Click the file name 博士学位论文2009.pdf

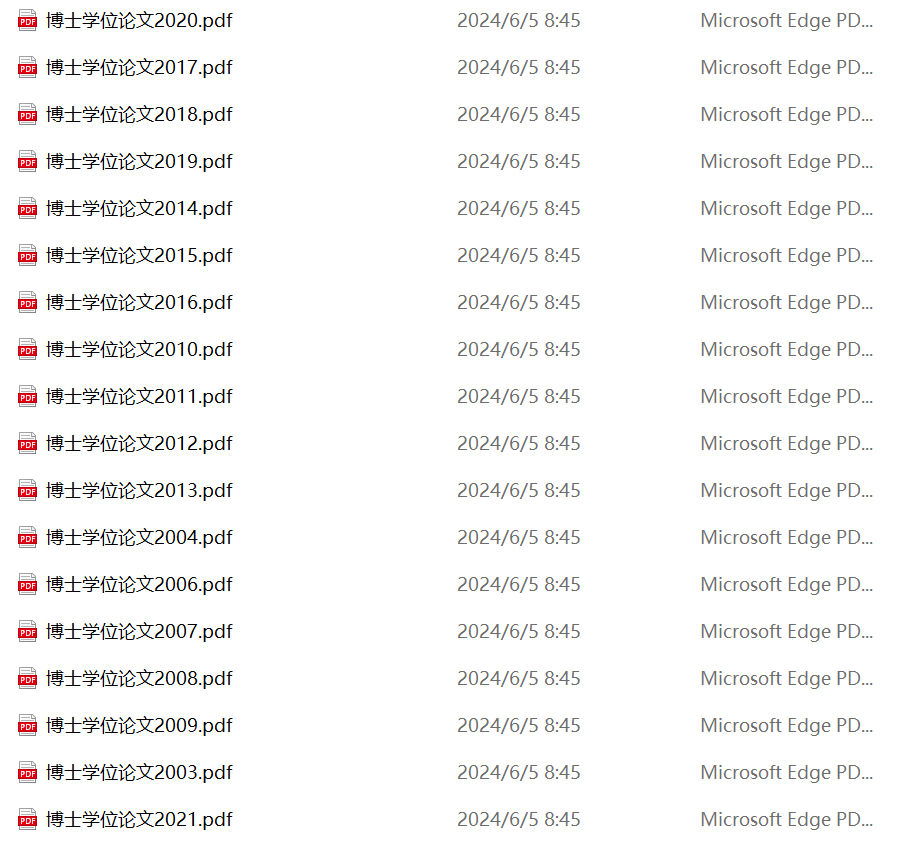pyautogui.click(x=139, y=726)
